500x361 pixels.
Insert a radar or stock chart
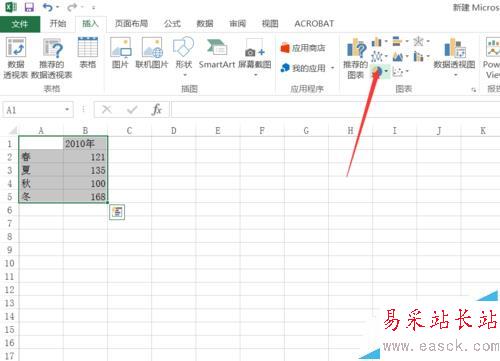(x=418, y=41)
